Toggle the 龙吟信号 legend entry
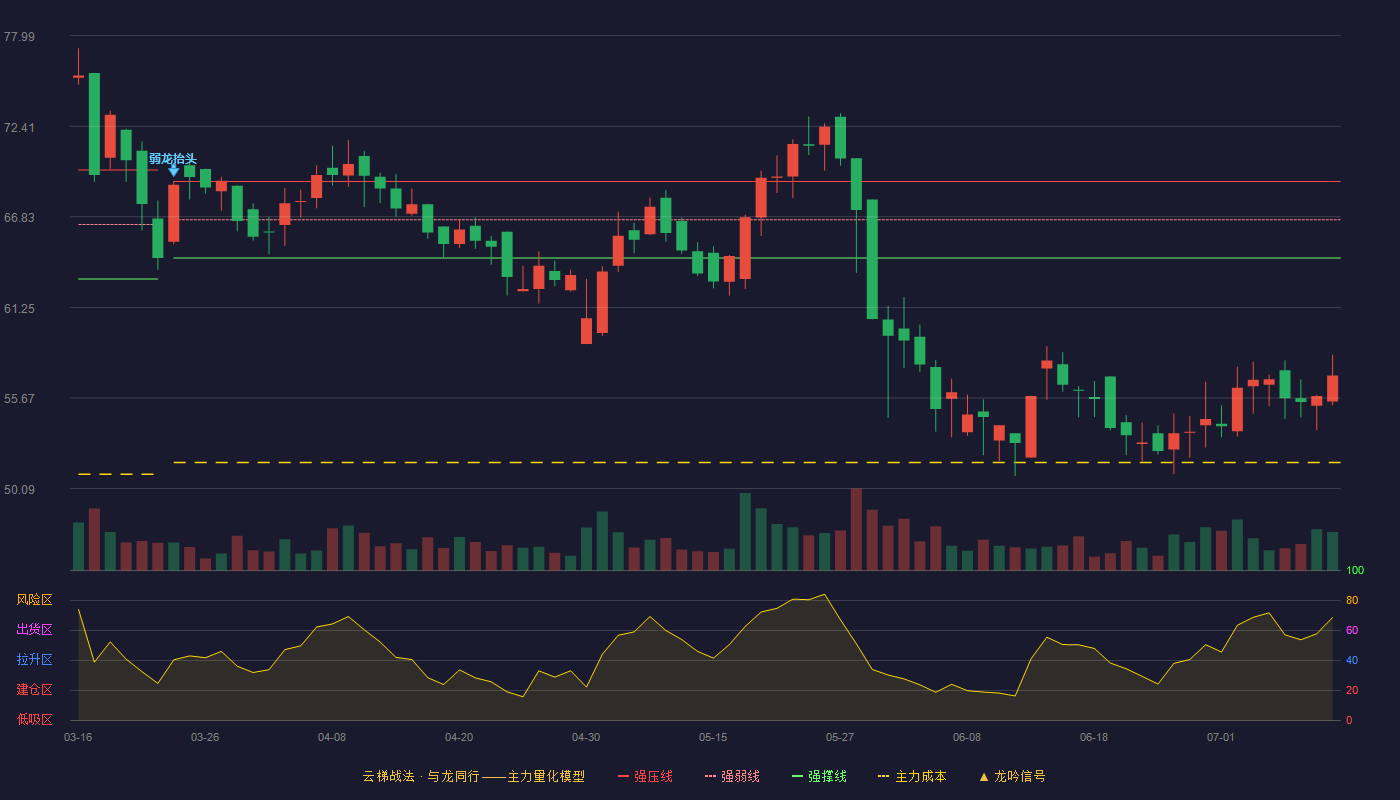The height and width of the screenshot is (800, 1400). [x=1012, y=776]
